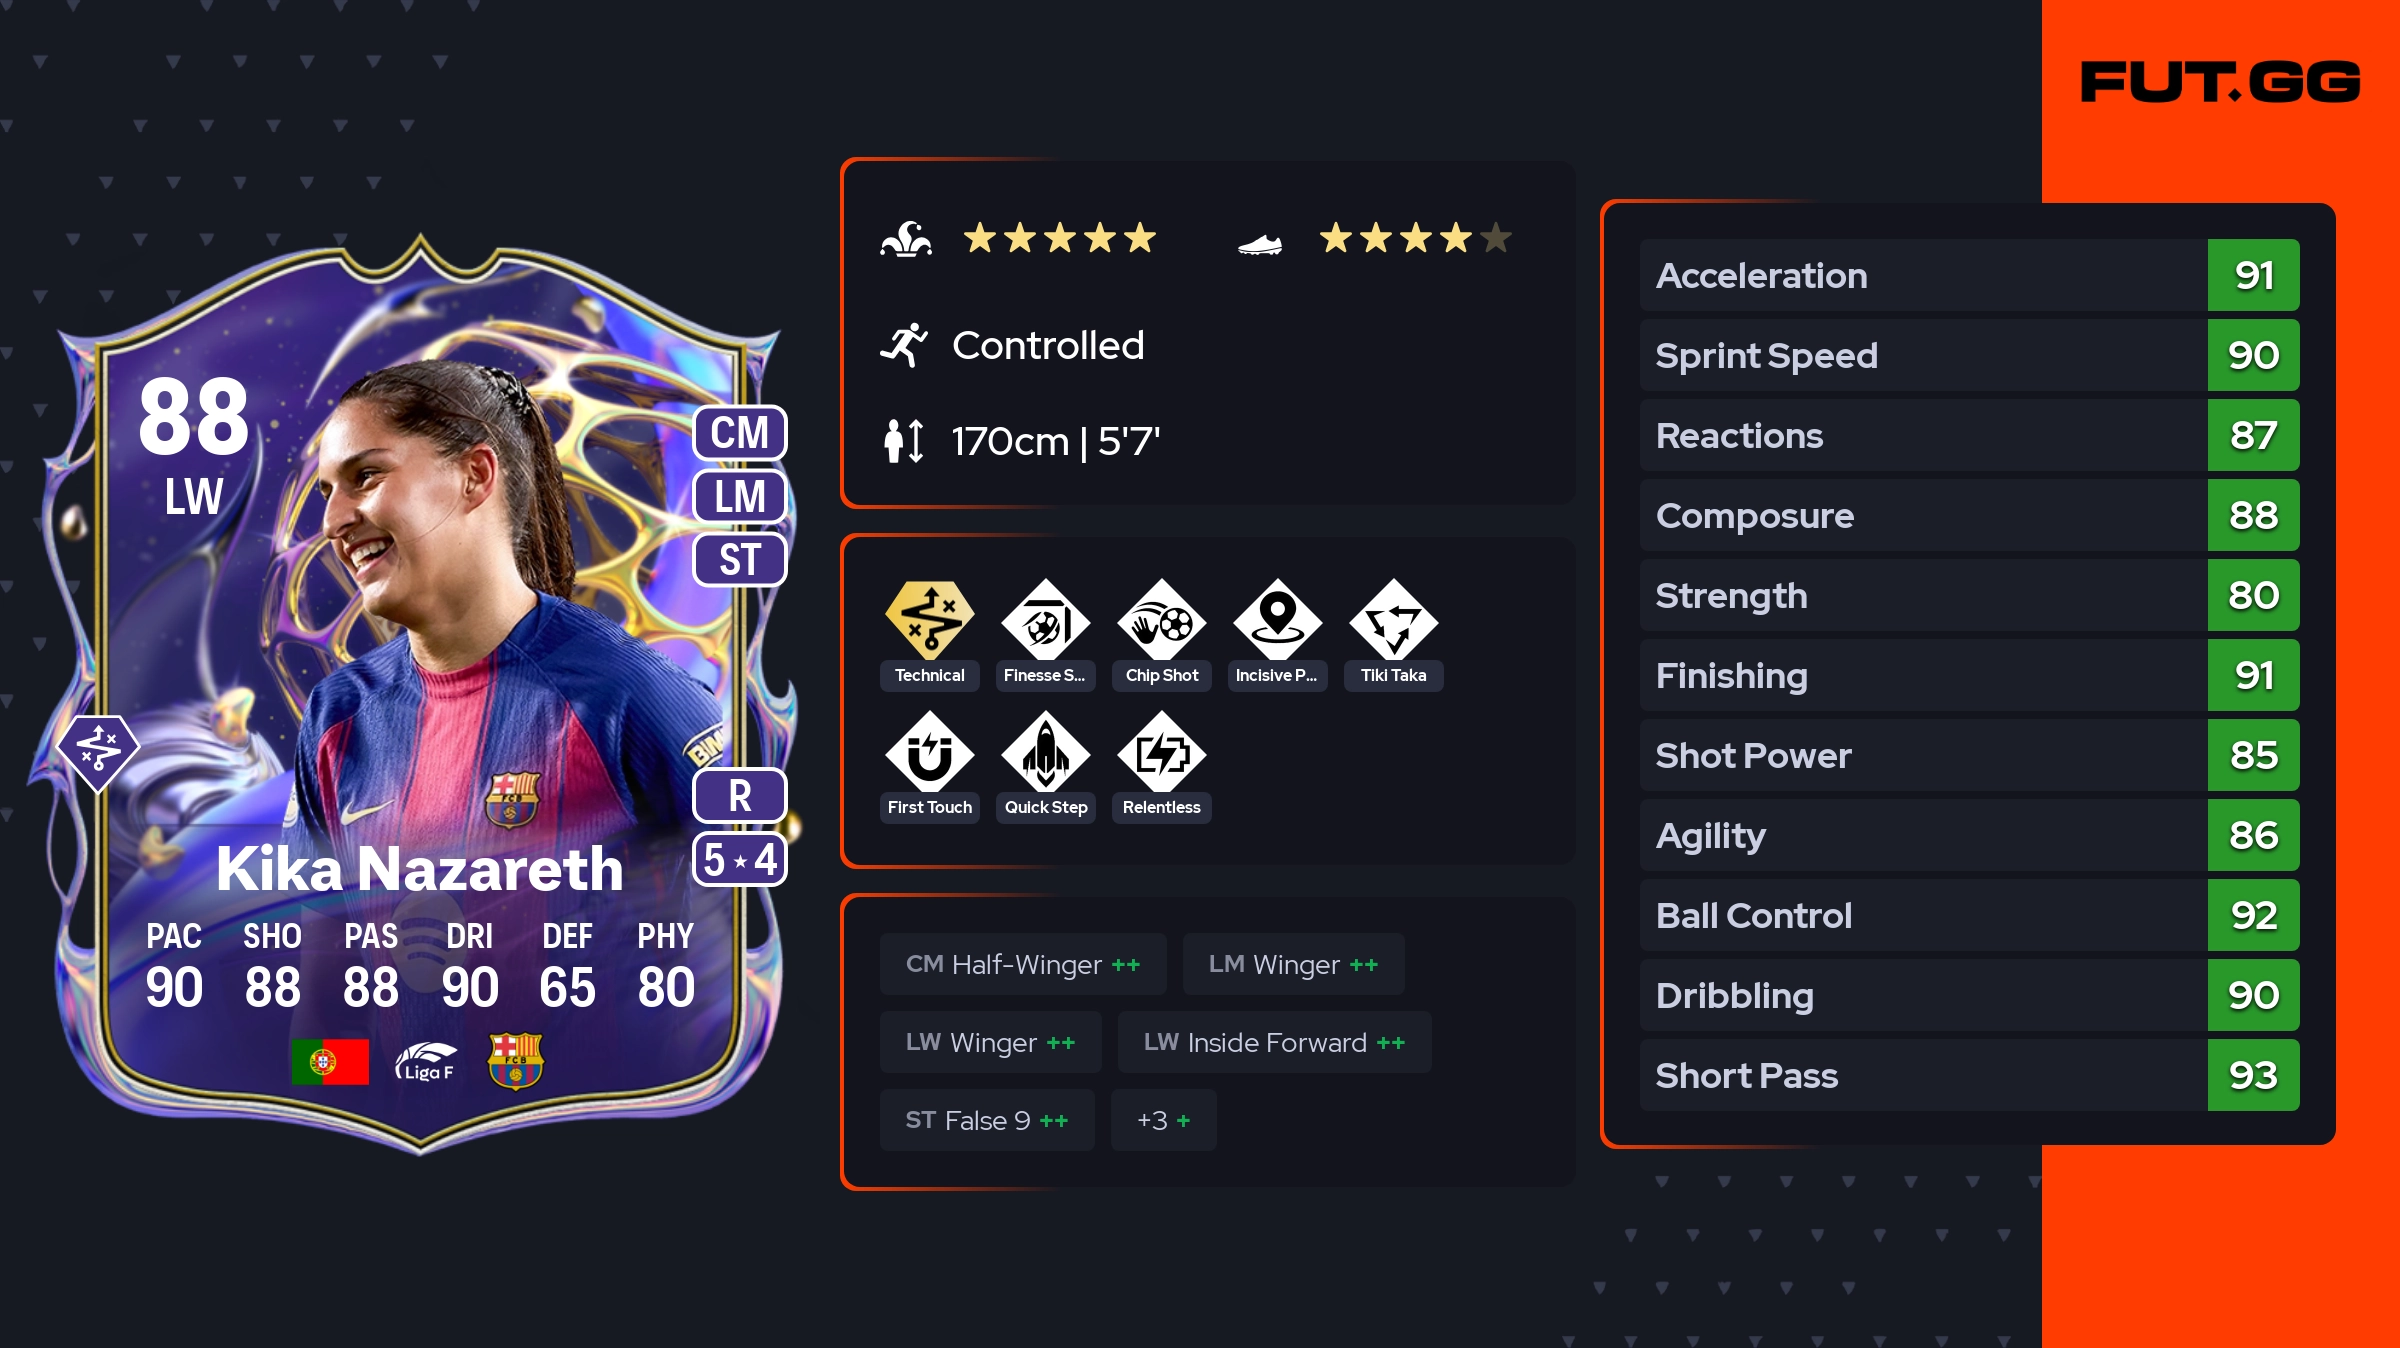Click the Kika Nazareth player card image

click(420, 695)
